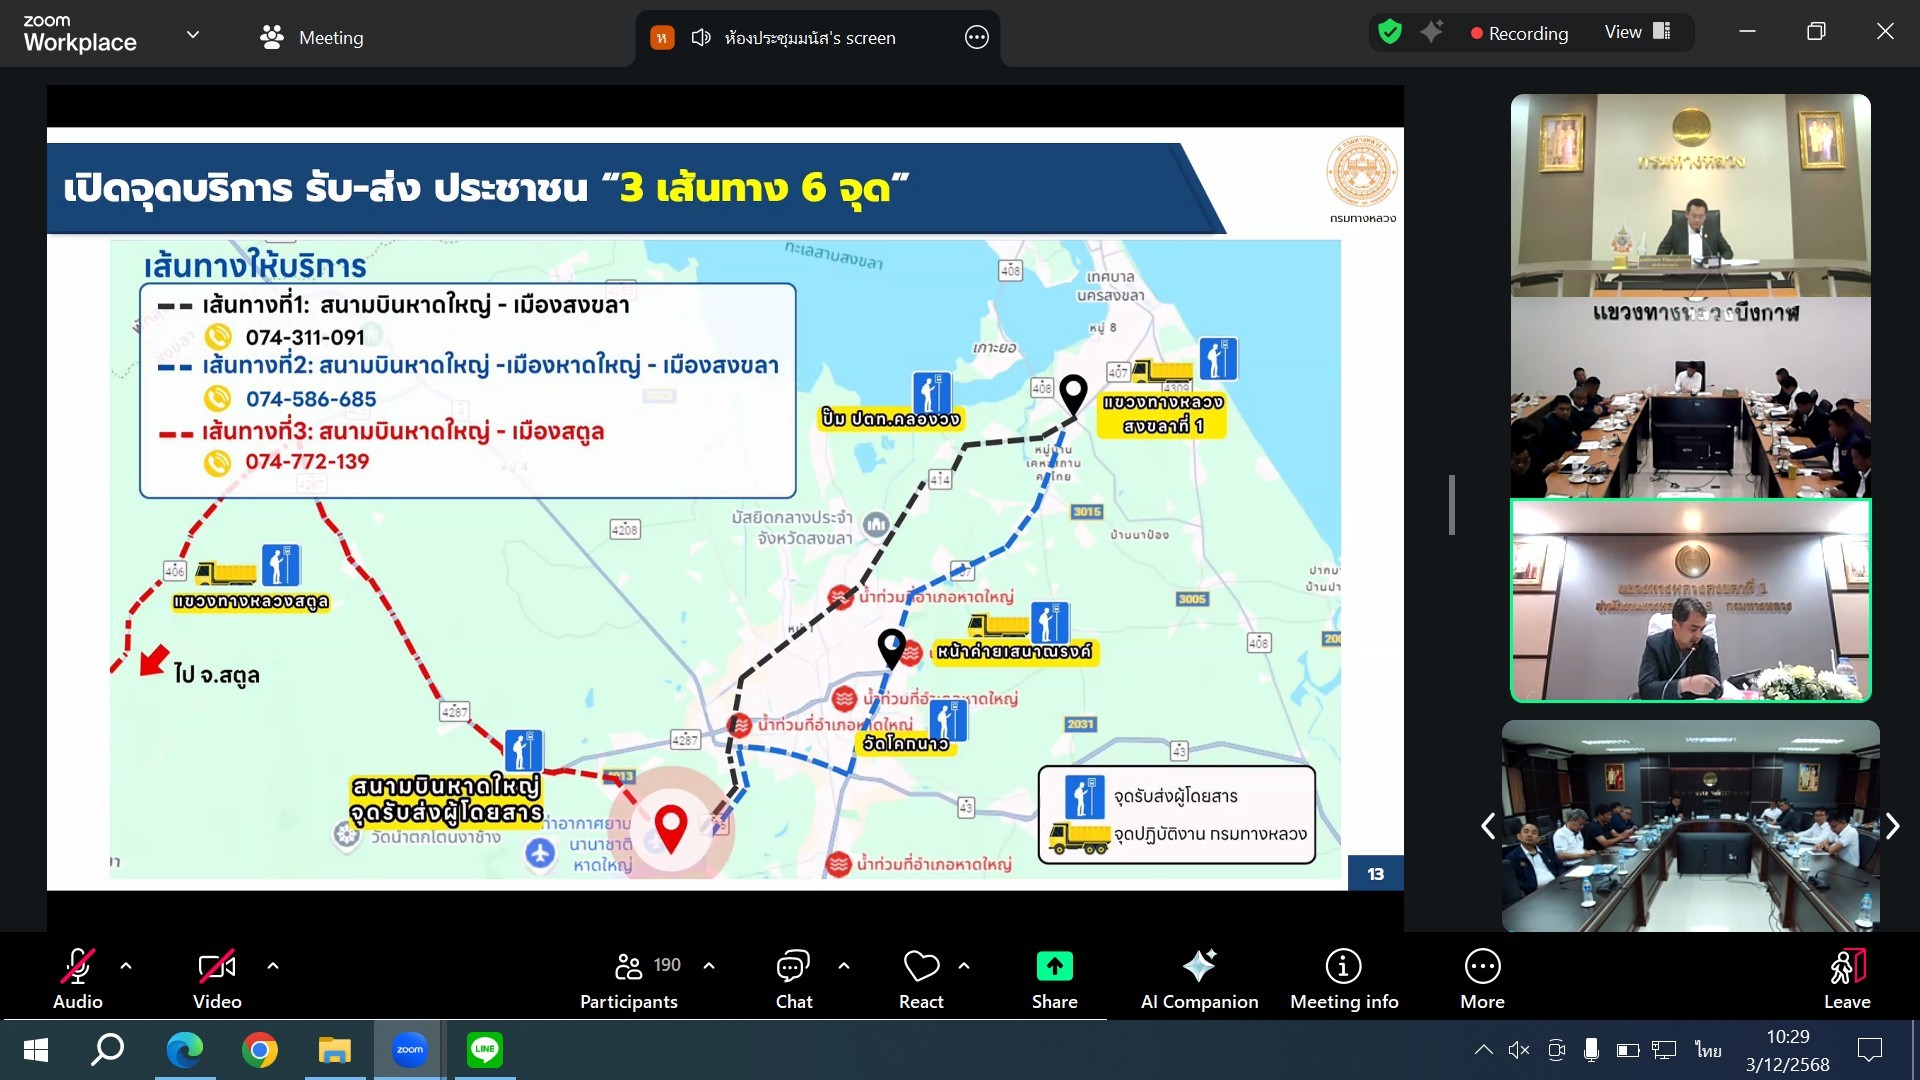The image size is (1920, 1080).
Task: Open shared screen options ellipsis
Action: click(976, 38)
